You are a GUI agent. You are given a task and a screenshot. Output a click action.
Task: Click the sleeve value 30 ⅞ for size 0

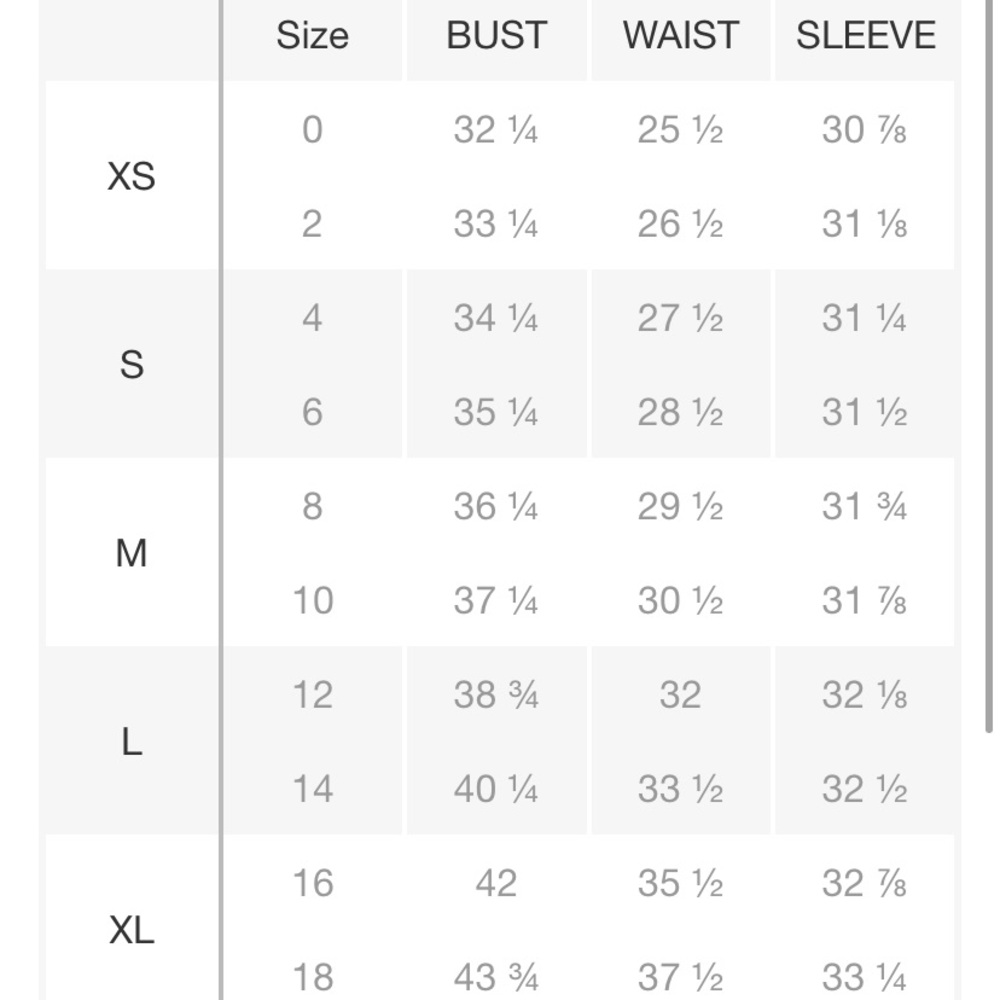tap(864, 130)
